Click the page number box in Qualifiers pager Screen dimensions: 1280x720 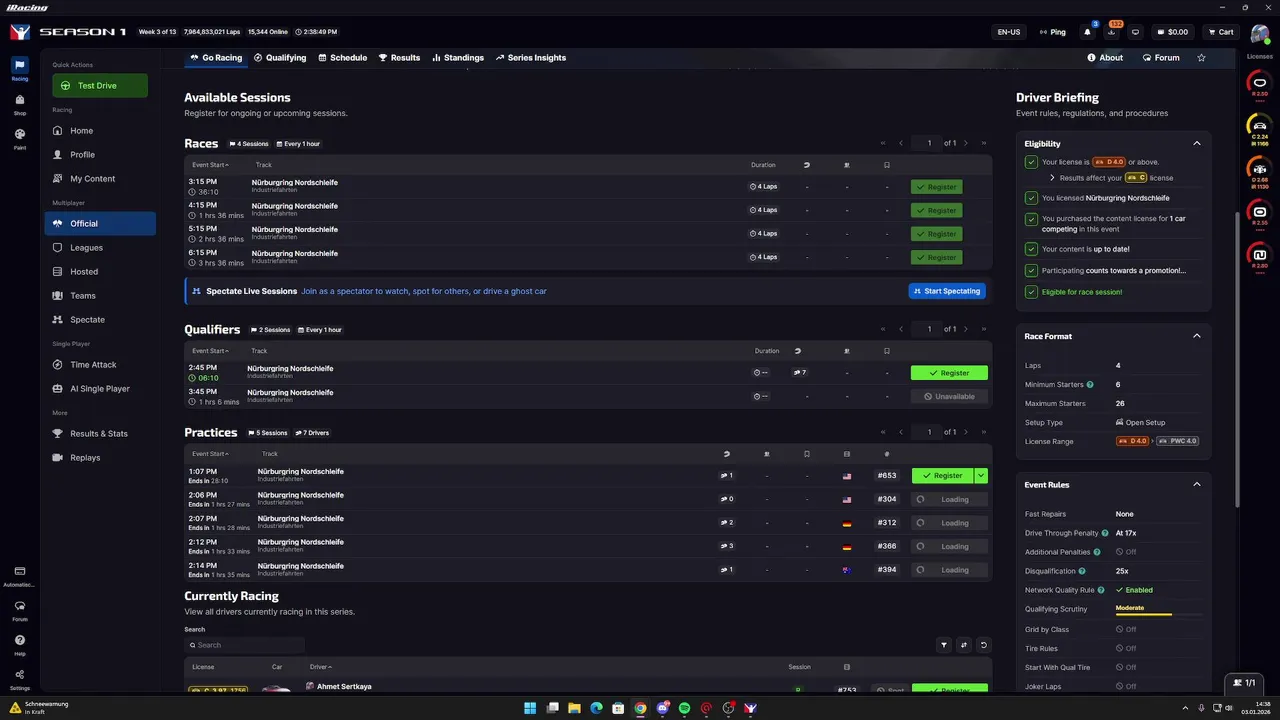coord(929,329)
